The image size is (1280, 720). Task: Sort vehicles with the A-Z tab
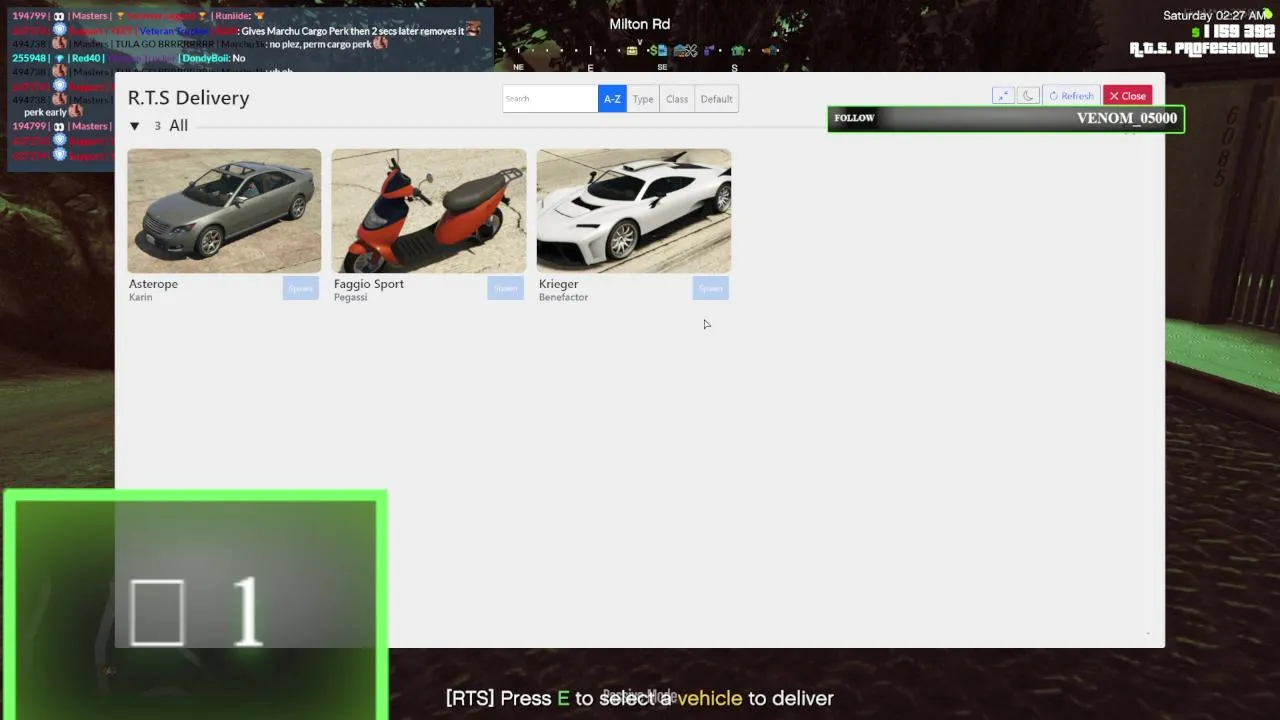612,99
